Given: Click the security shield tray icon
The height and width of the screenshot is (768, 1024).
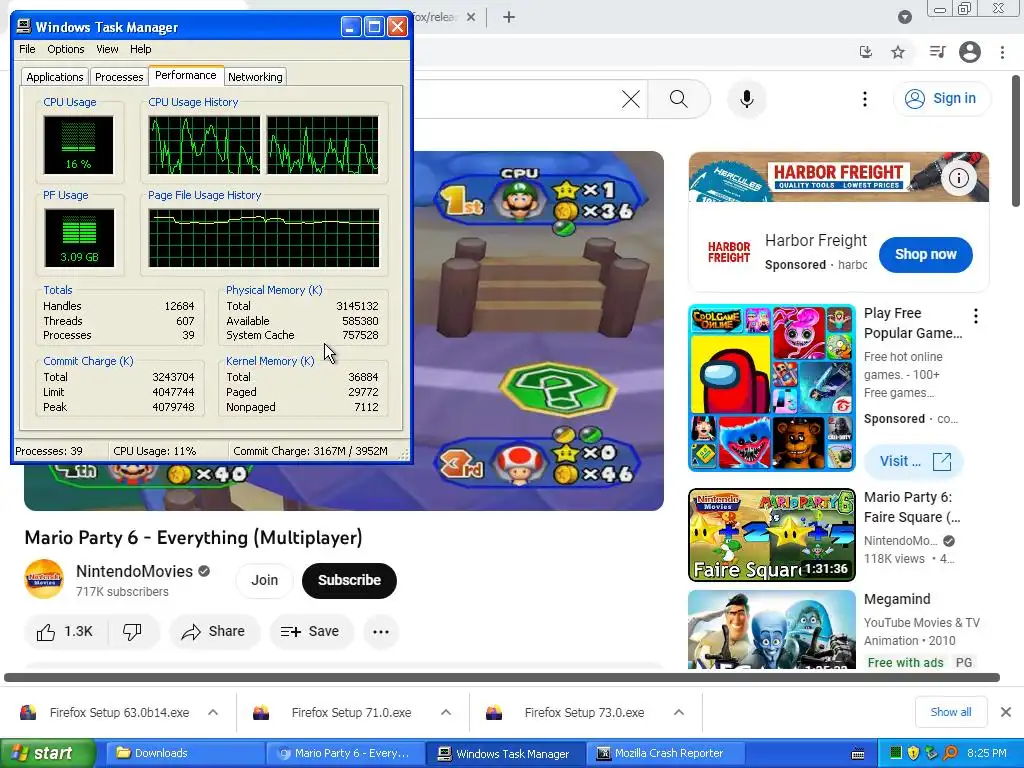Looking at the screenshot, I should click(913, 753).
